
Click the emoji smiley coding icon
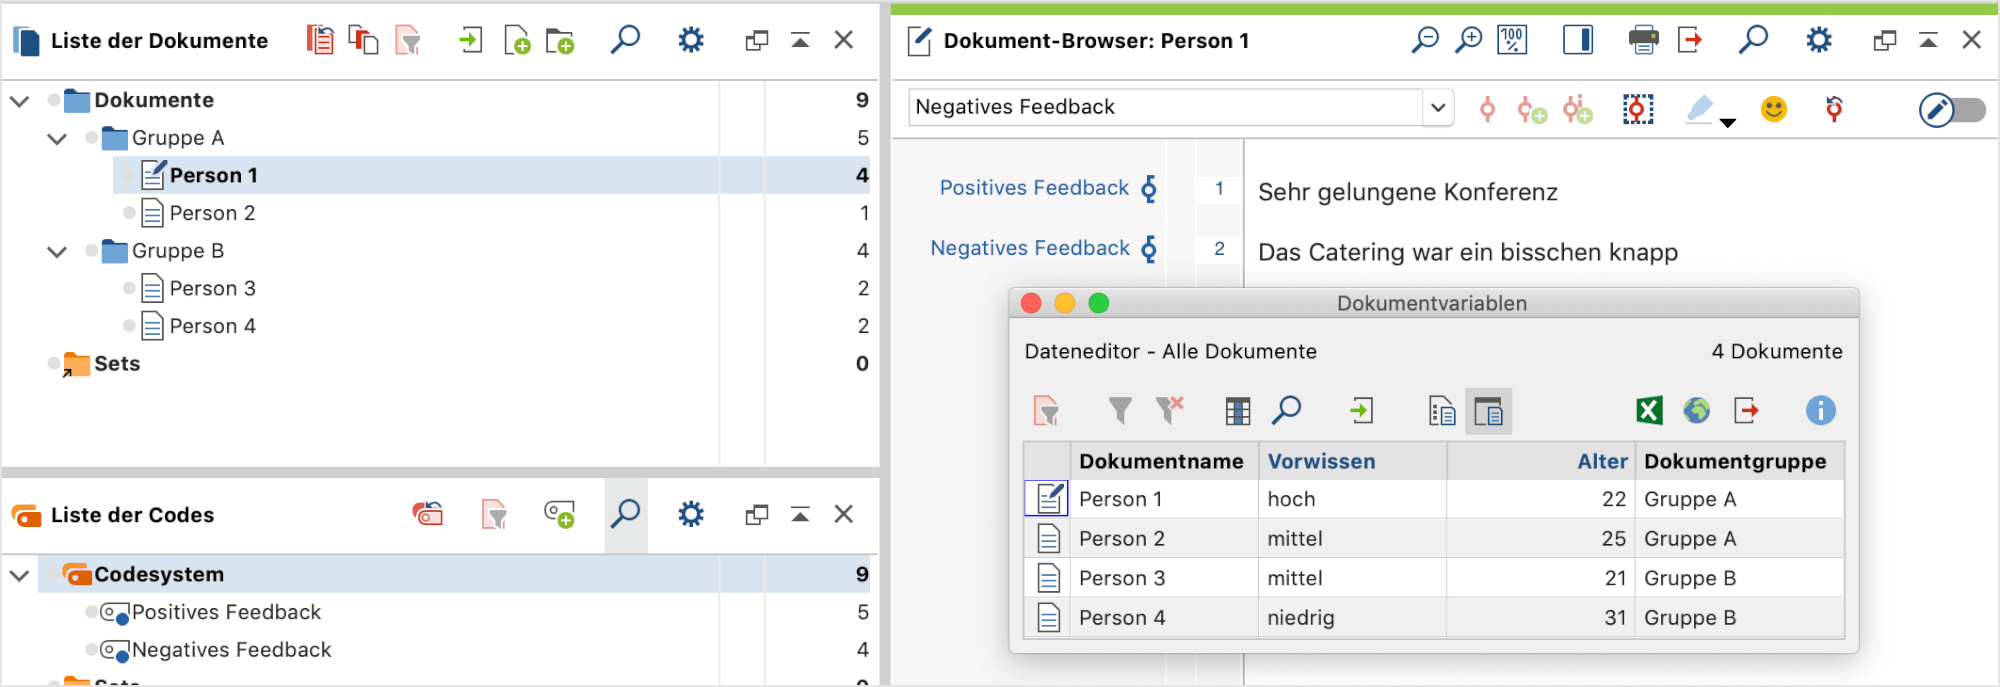click(1773, 109)
